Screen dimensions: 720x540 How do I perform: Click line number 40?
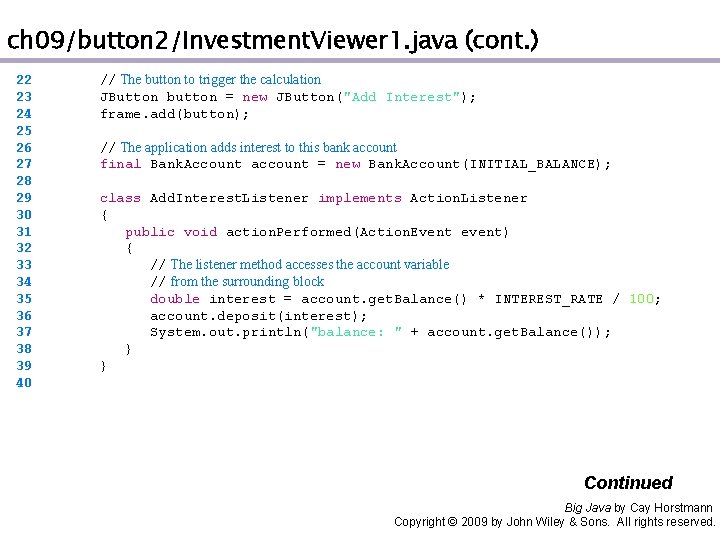pos(24,382)
